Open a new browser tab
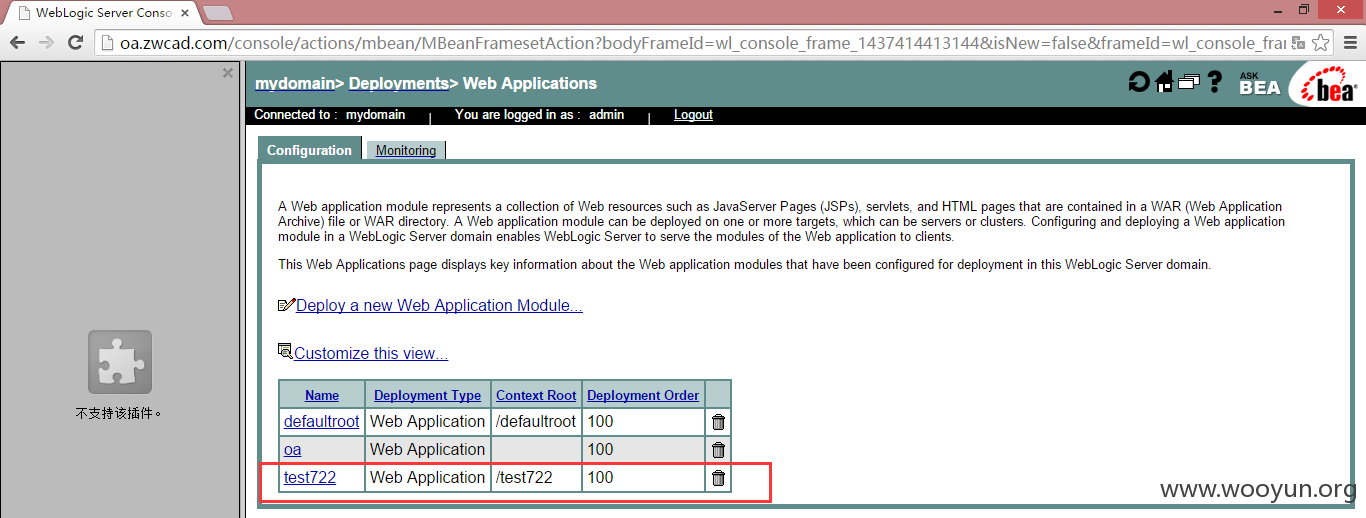 tap(218, 13)
